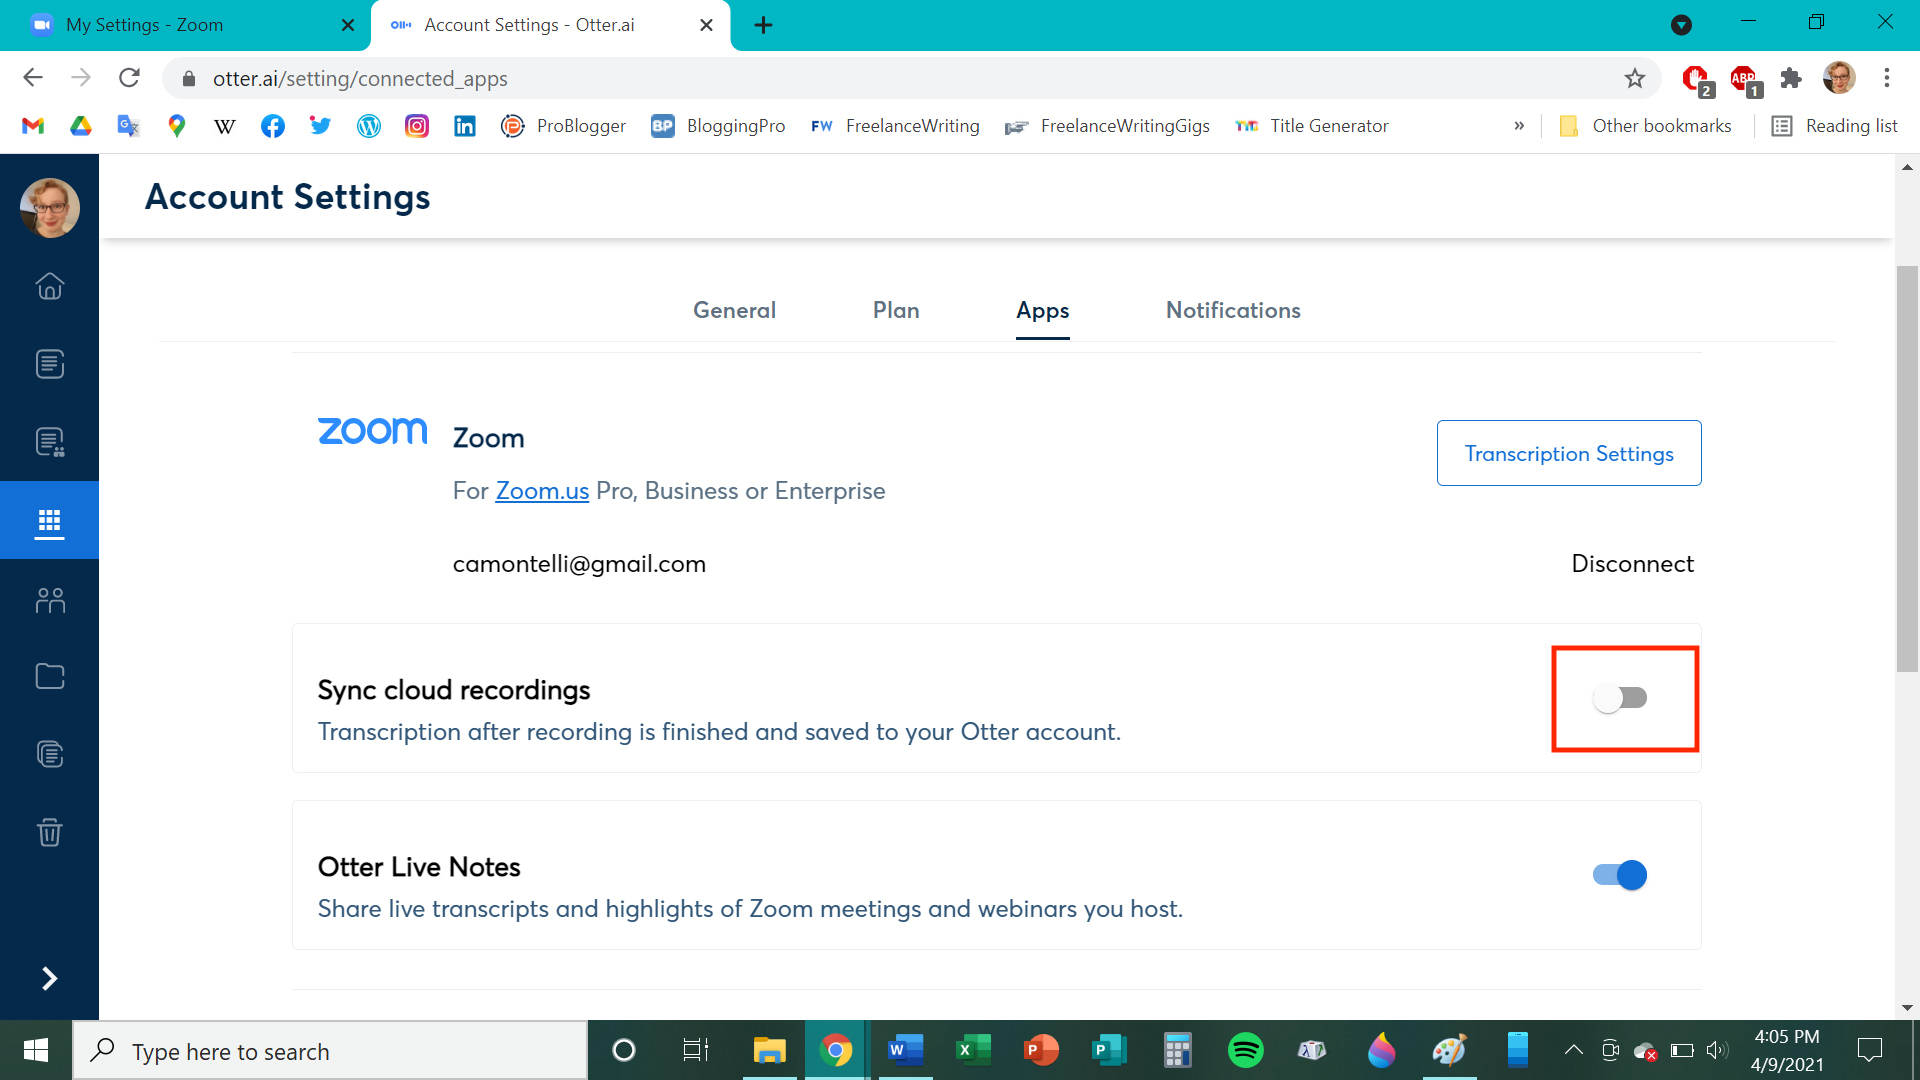Open Google Maps bookmark icon
The image size is (1920, 1080).
click(x=177, y=126)
